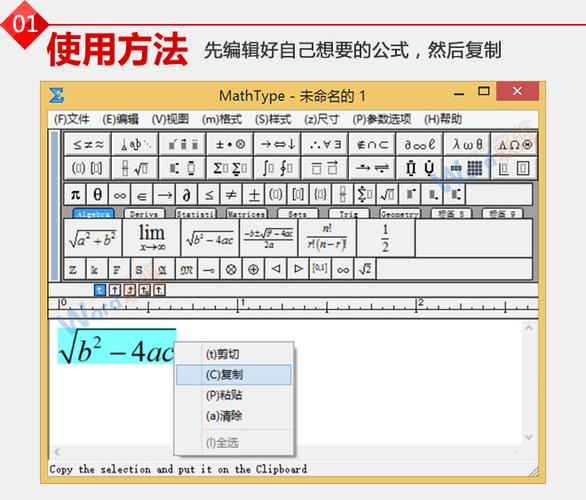This screenshot has width=586, height=500.
Task: Open the relational symbols palette (≤≠≈)
Action: tap(87, 144)
